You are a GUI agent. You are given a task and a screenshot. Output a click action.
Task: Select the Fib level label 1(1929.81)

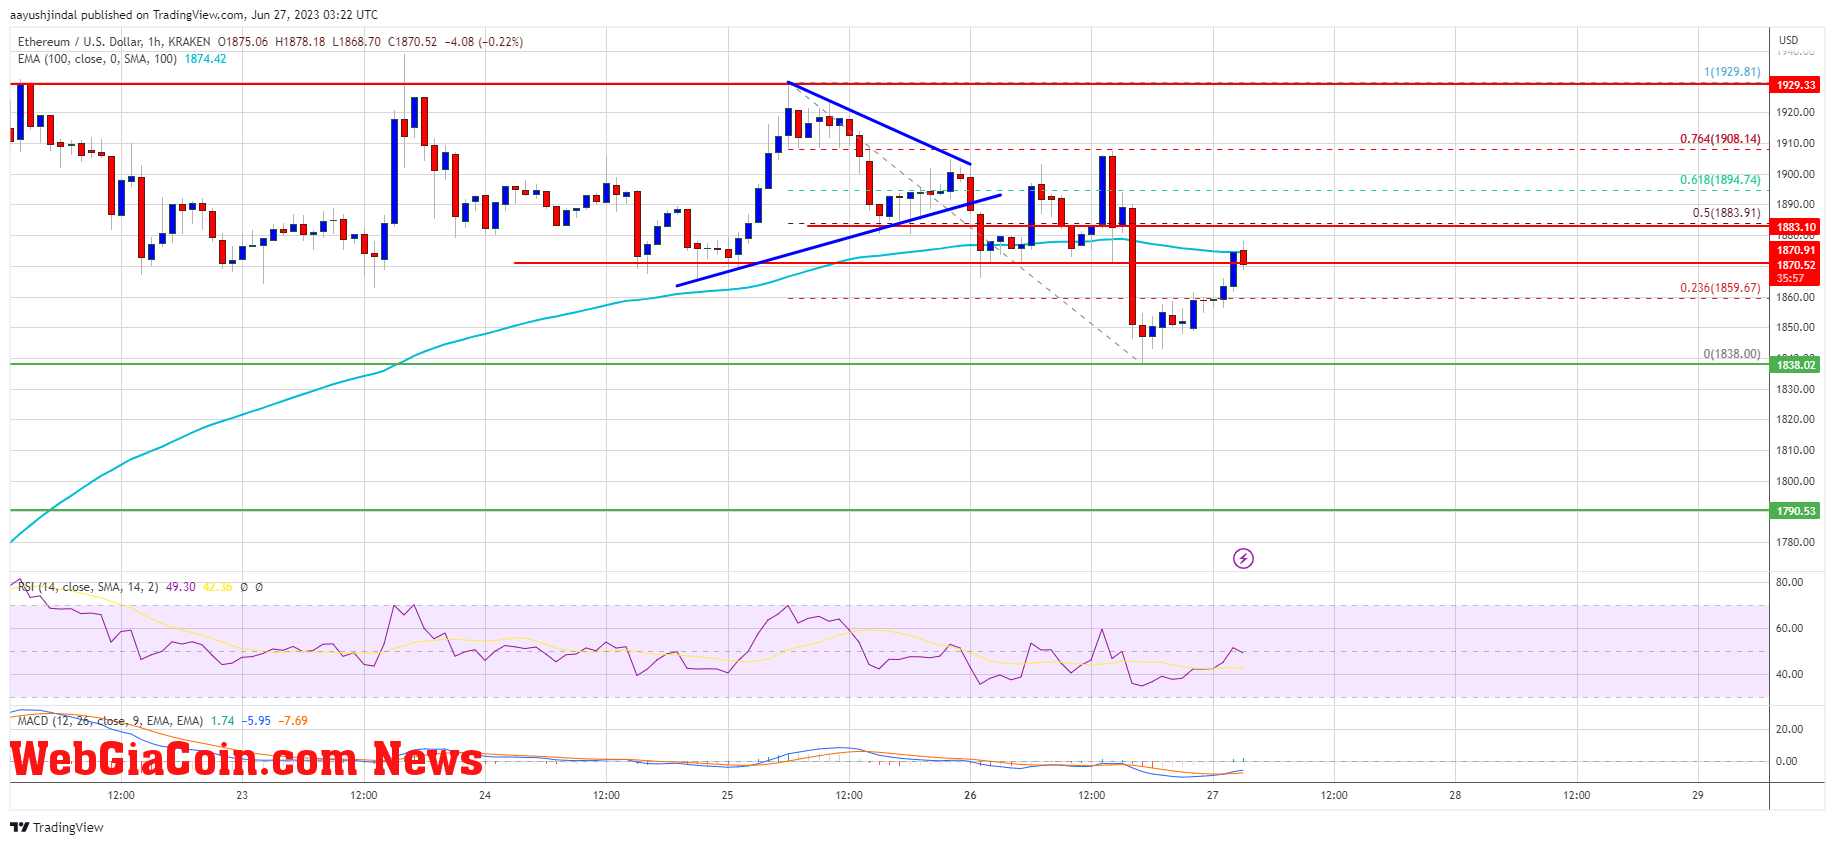tap(1732, 72)
